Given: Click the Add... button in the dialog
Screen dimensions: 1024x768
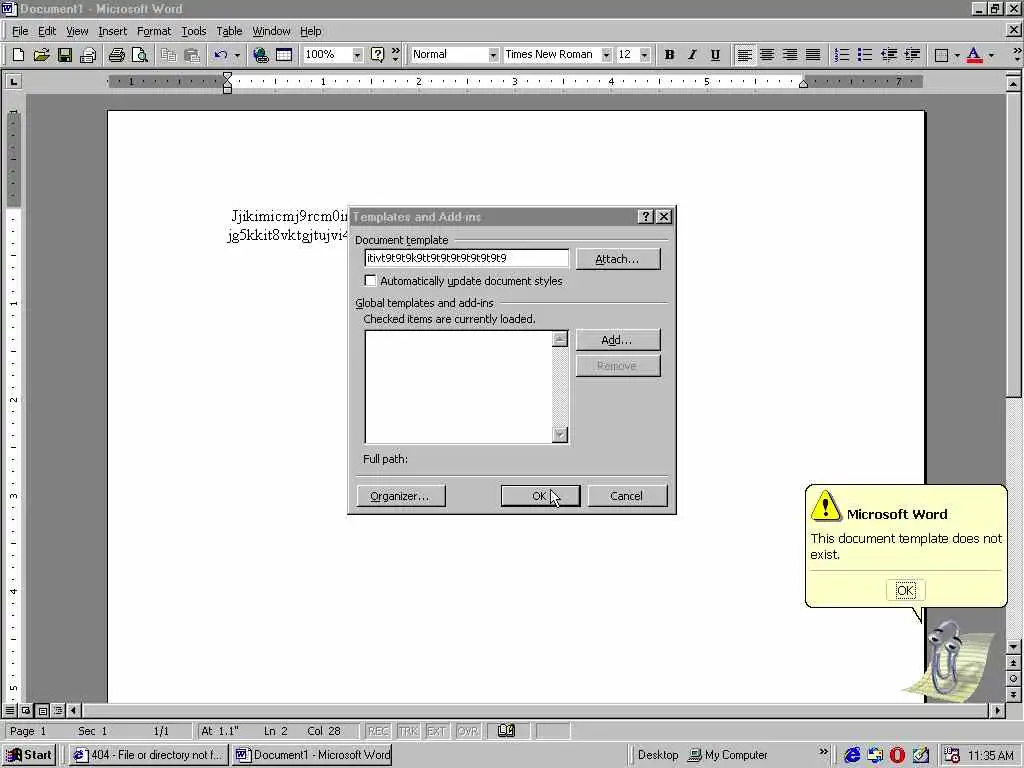Looking at the screenshot, I should (618, 340).
